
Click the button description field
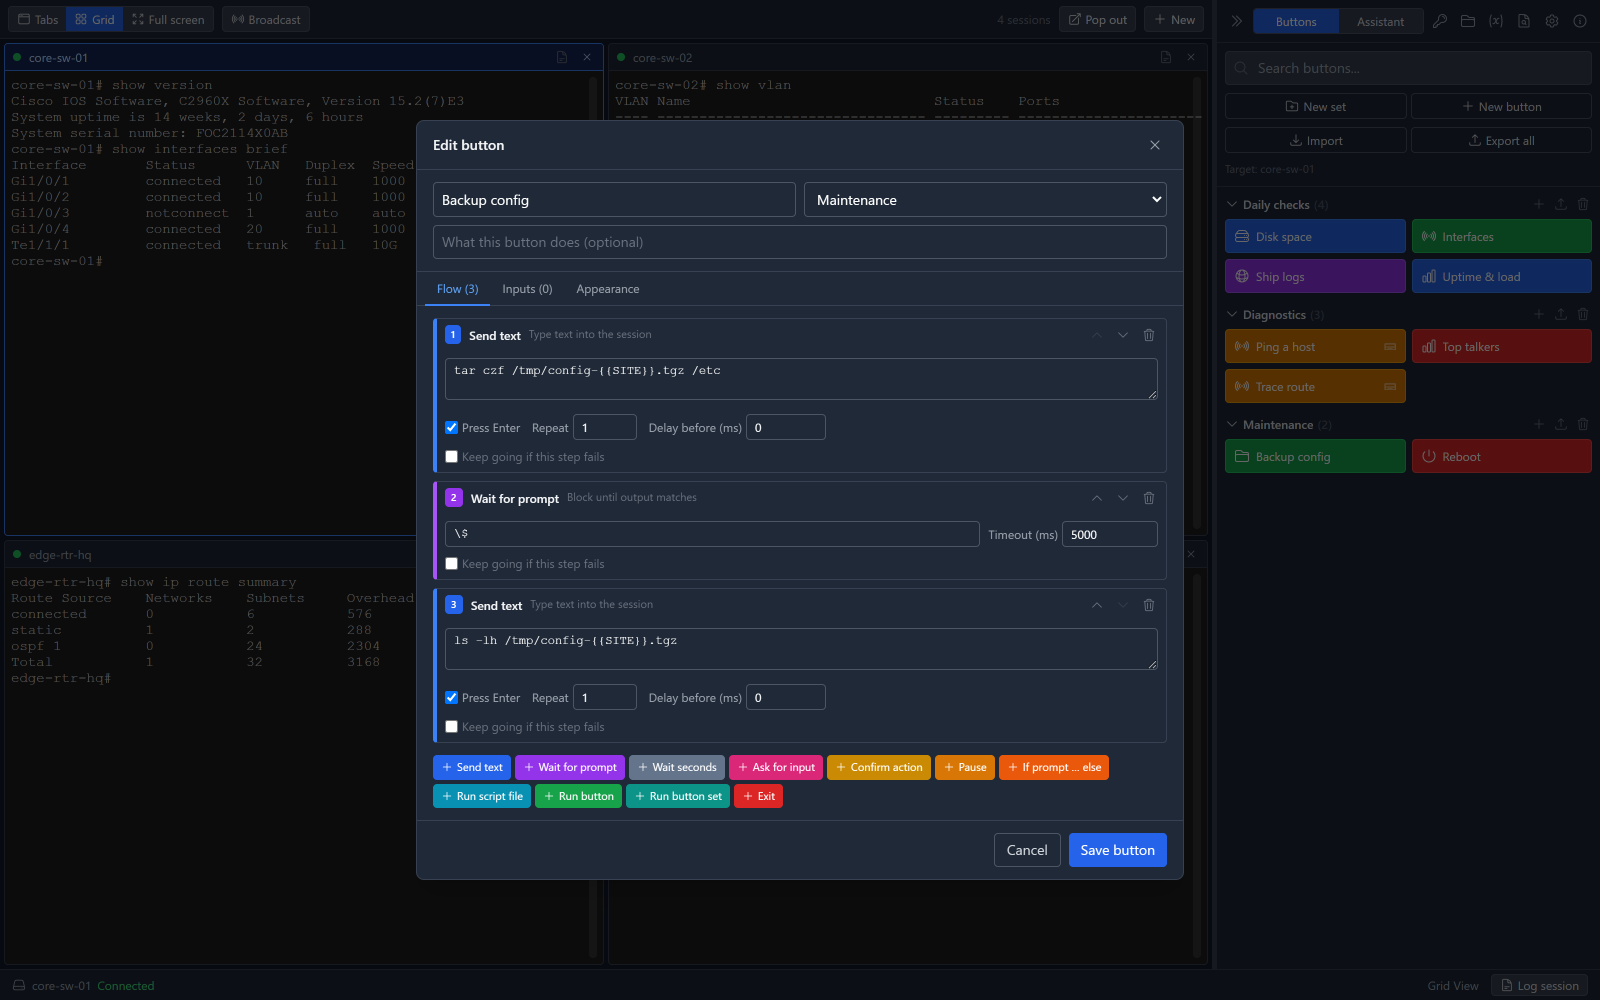[800, 242]
